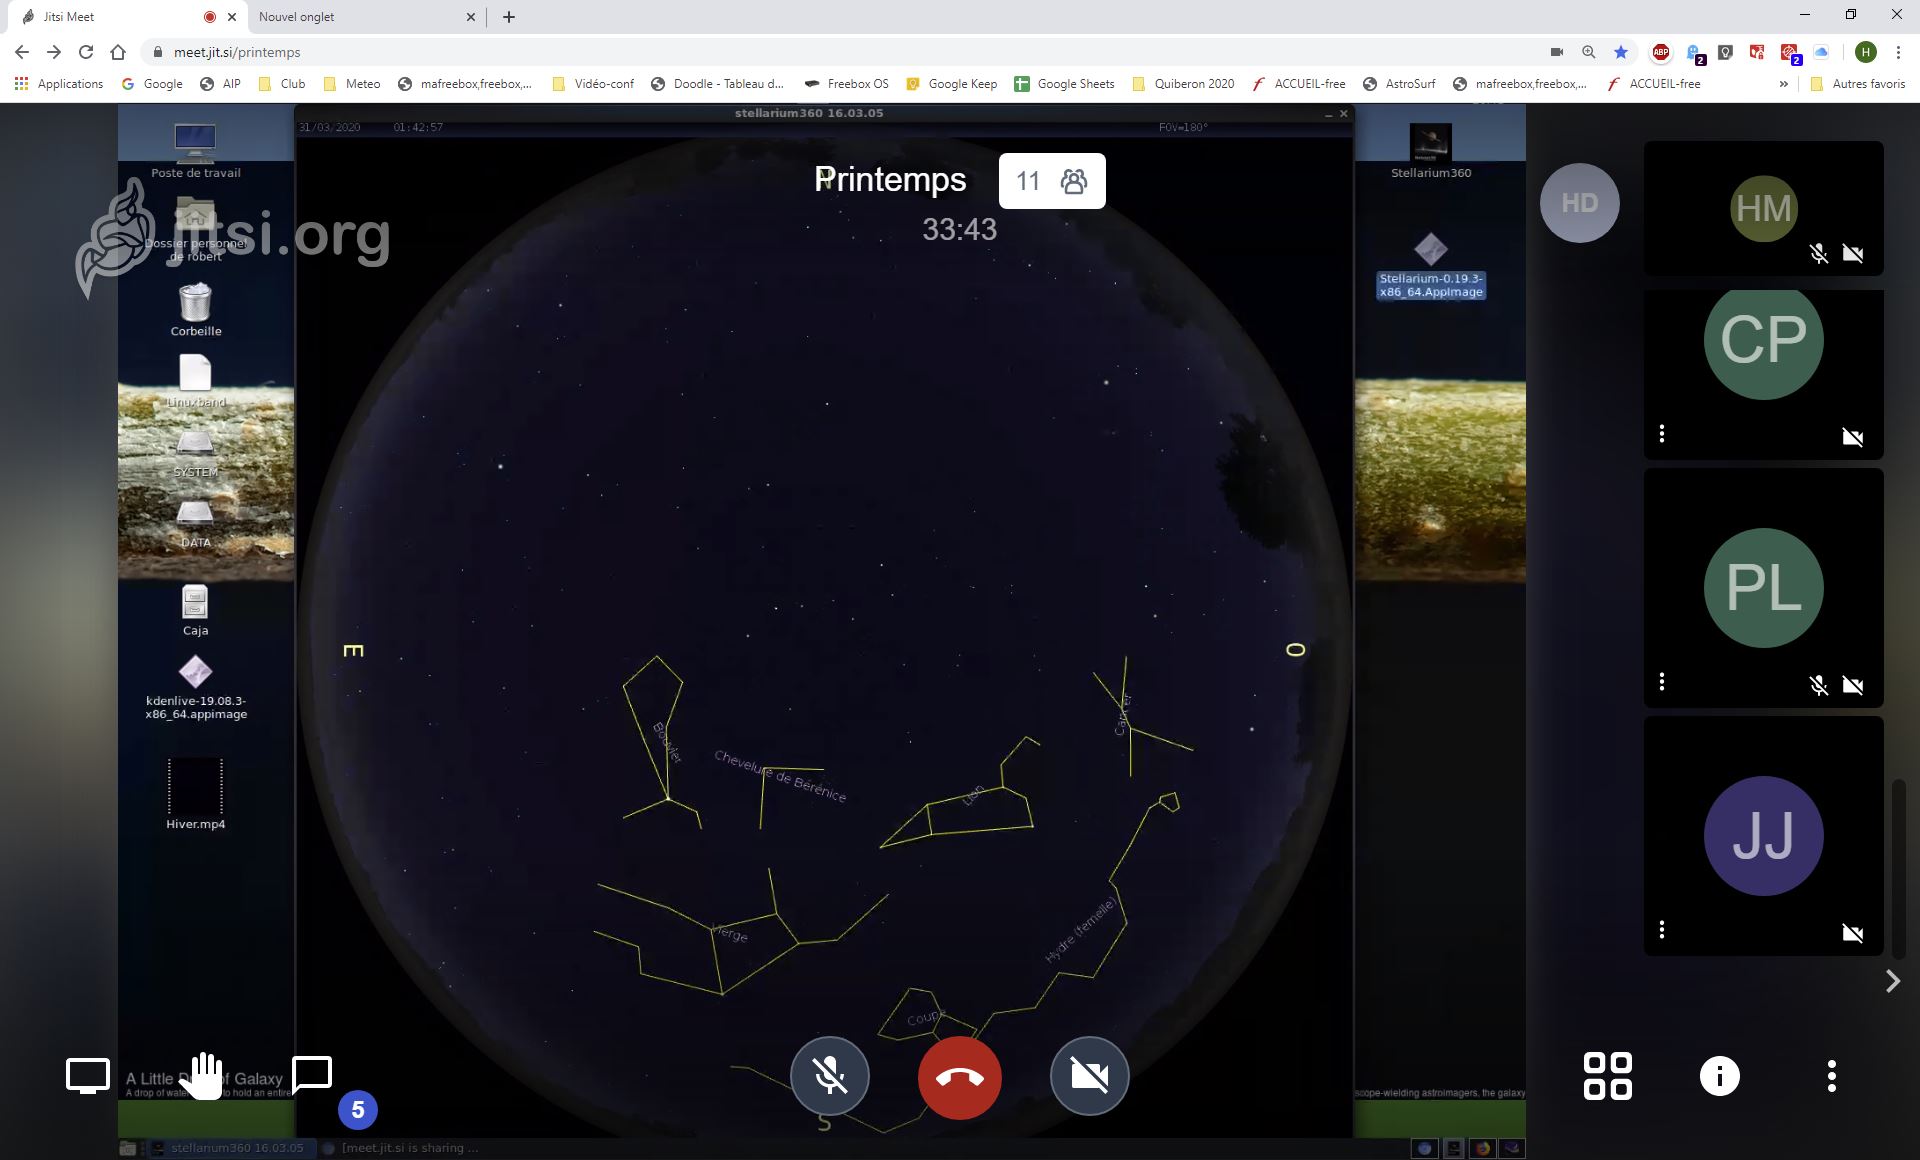1920x1160 pixels.
Task: Unmute microphone in Jitsi toolbar
Action: [x=829, y=1076]
